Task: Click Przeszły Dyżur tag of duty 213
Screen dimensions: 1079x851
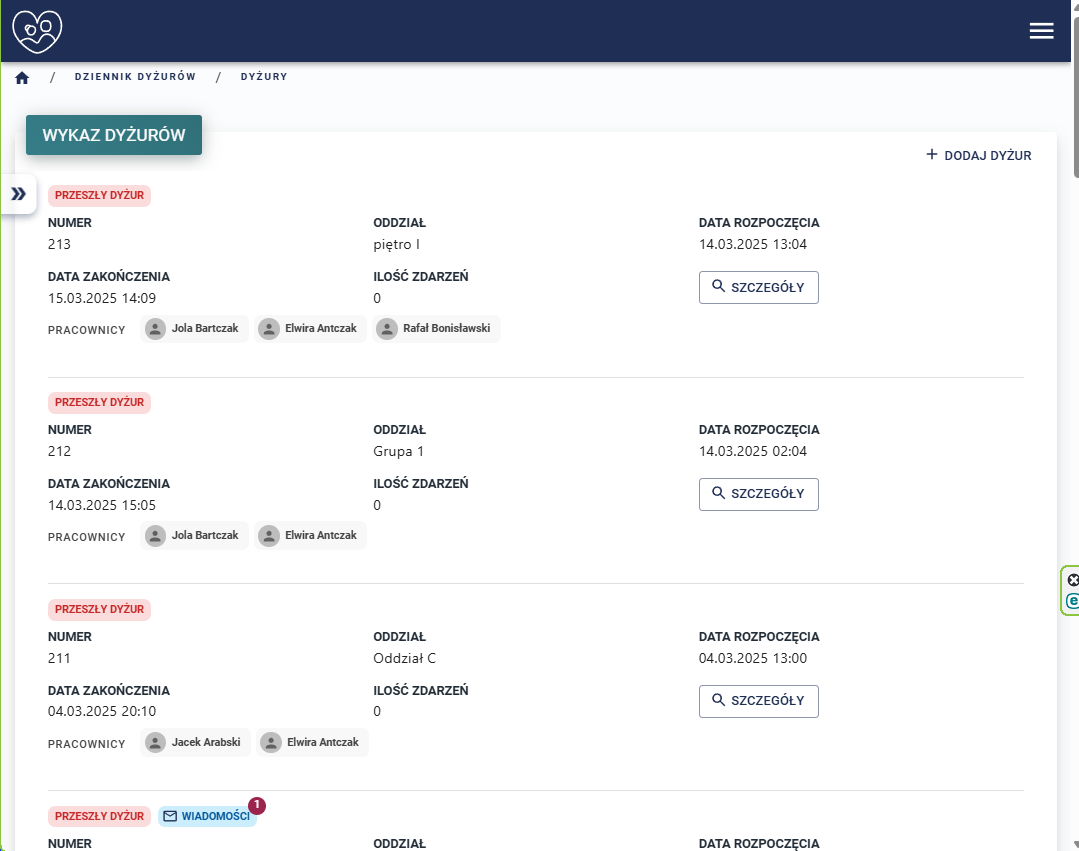Action: [x=99, y=196]
